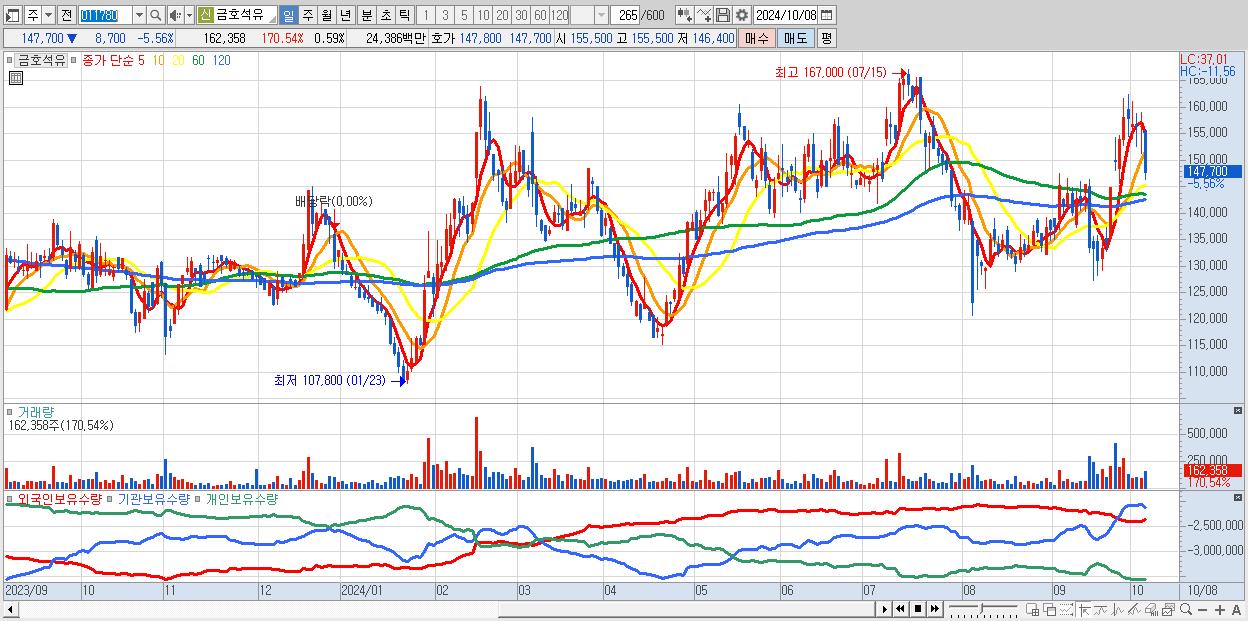Click the add line indicator icon

(704, 16)
